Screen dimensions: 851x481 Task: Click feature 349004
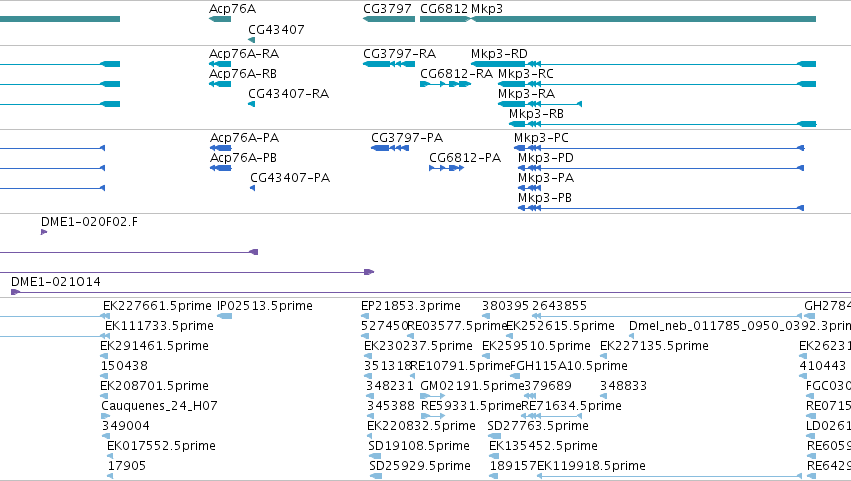coord(125,426)
